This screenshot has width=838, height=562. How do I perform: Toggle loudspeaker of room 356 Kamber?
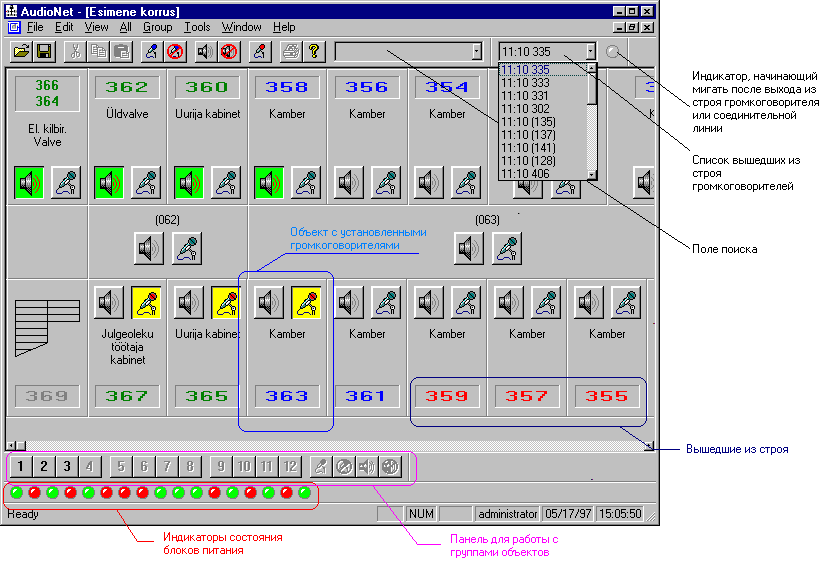pos(349,183)
